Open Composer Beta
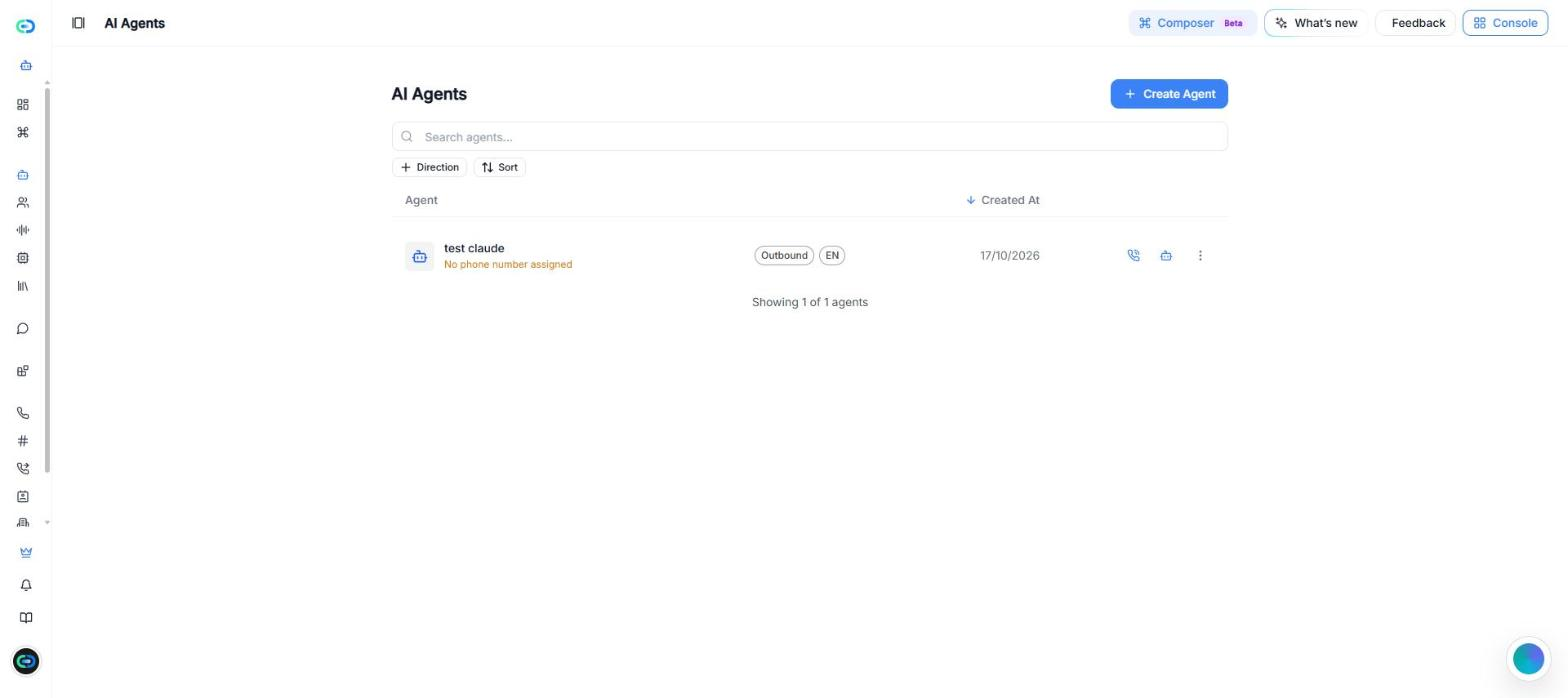Screen dimensions: 1568x698 (x=1192, y=23)
